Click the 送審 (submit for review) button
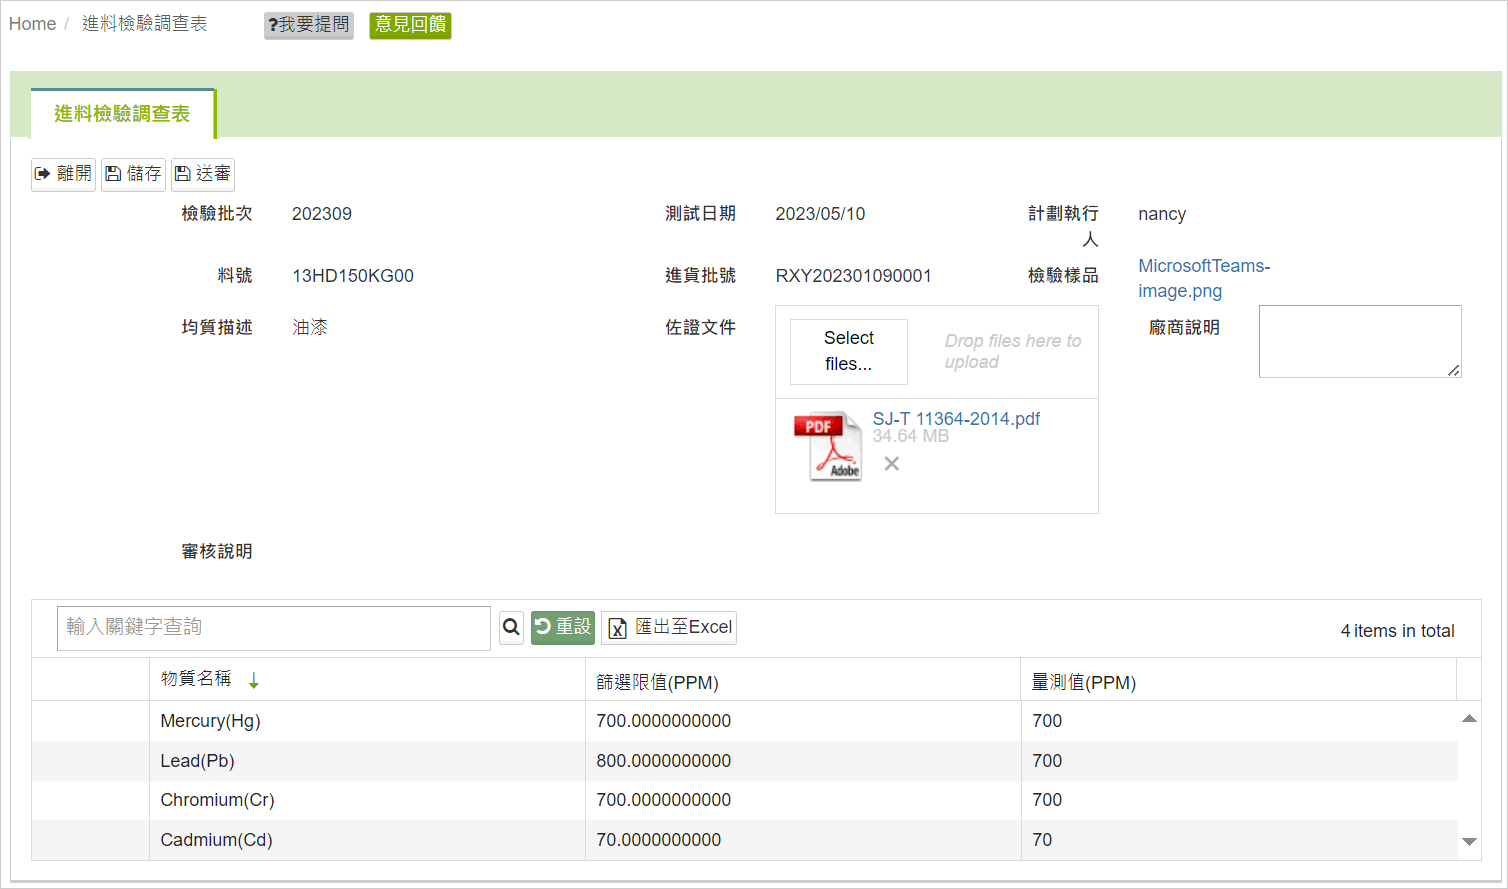The height and width of the screenshot is (889, 1508). (x=203, y=174)
